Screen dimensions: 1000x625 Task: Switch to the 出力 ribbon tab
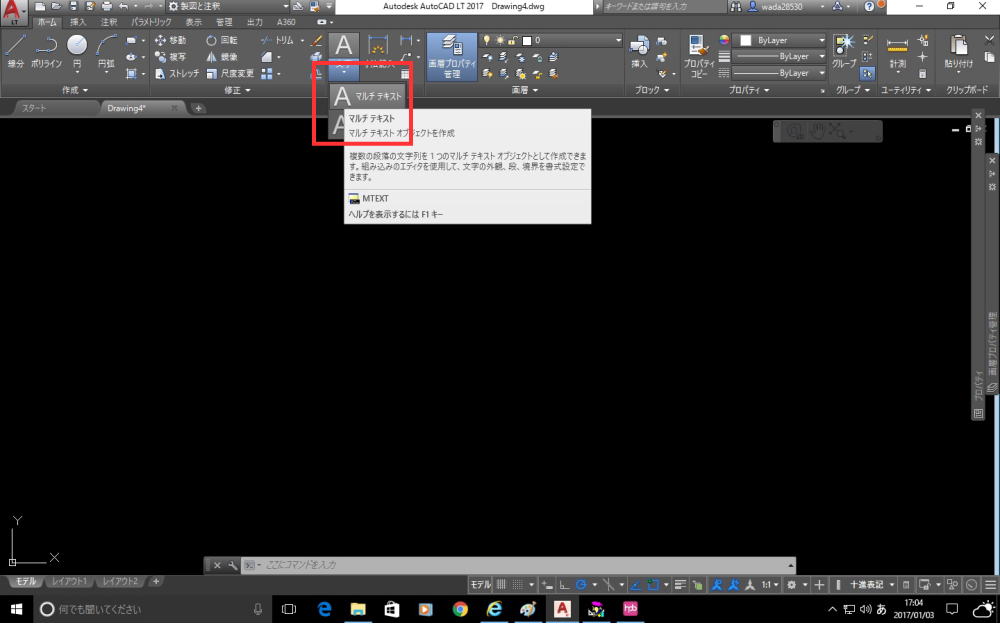click(x=254, y=22)
